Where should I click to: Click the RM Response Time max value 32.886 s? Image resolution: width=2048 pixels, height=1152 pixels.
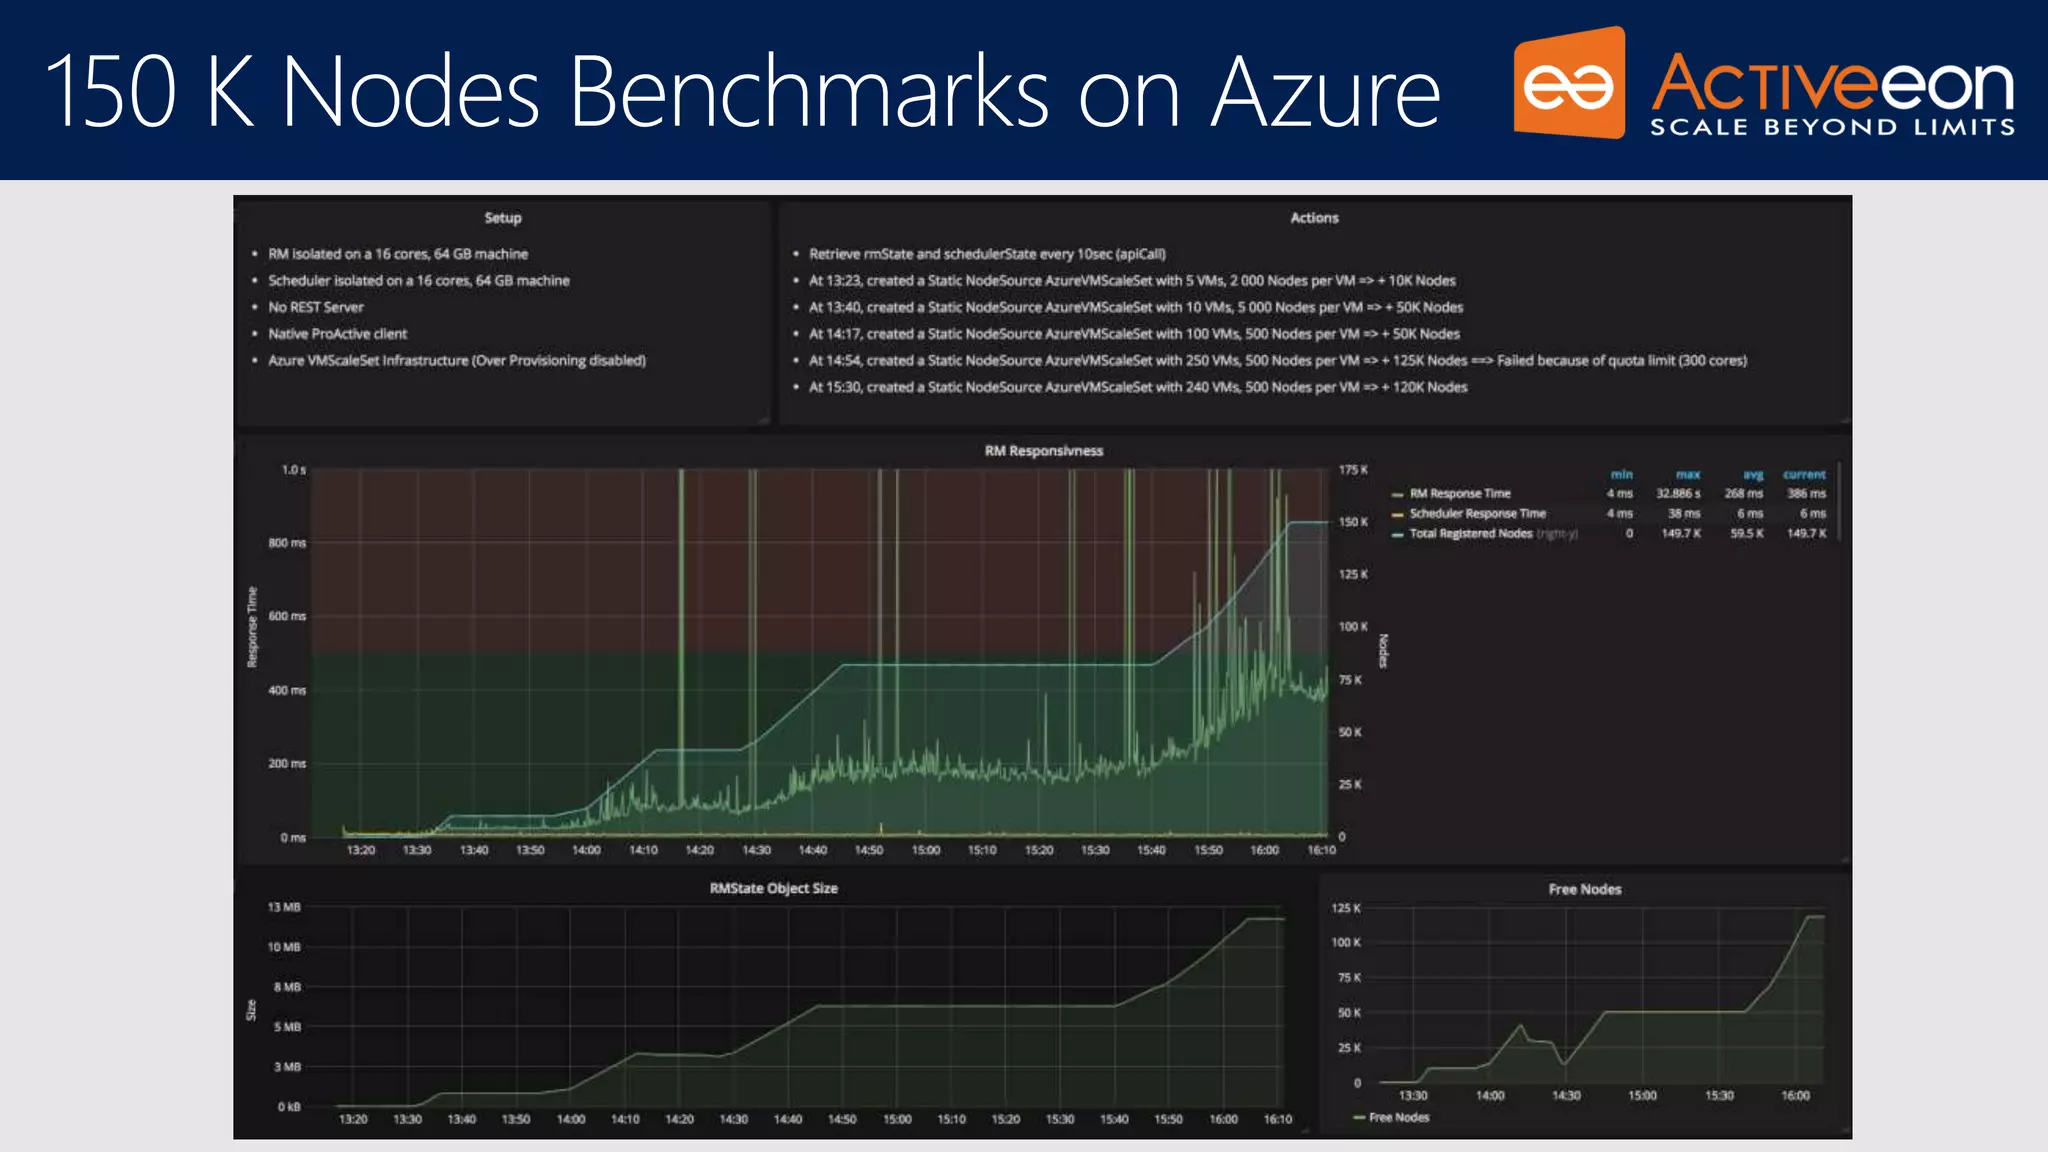coord(1678,494)
